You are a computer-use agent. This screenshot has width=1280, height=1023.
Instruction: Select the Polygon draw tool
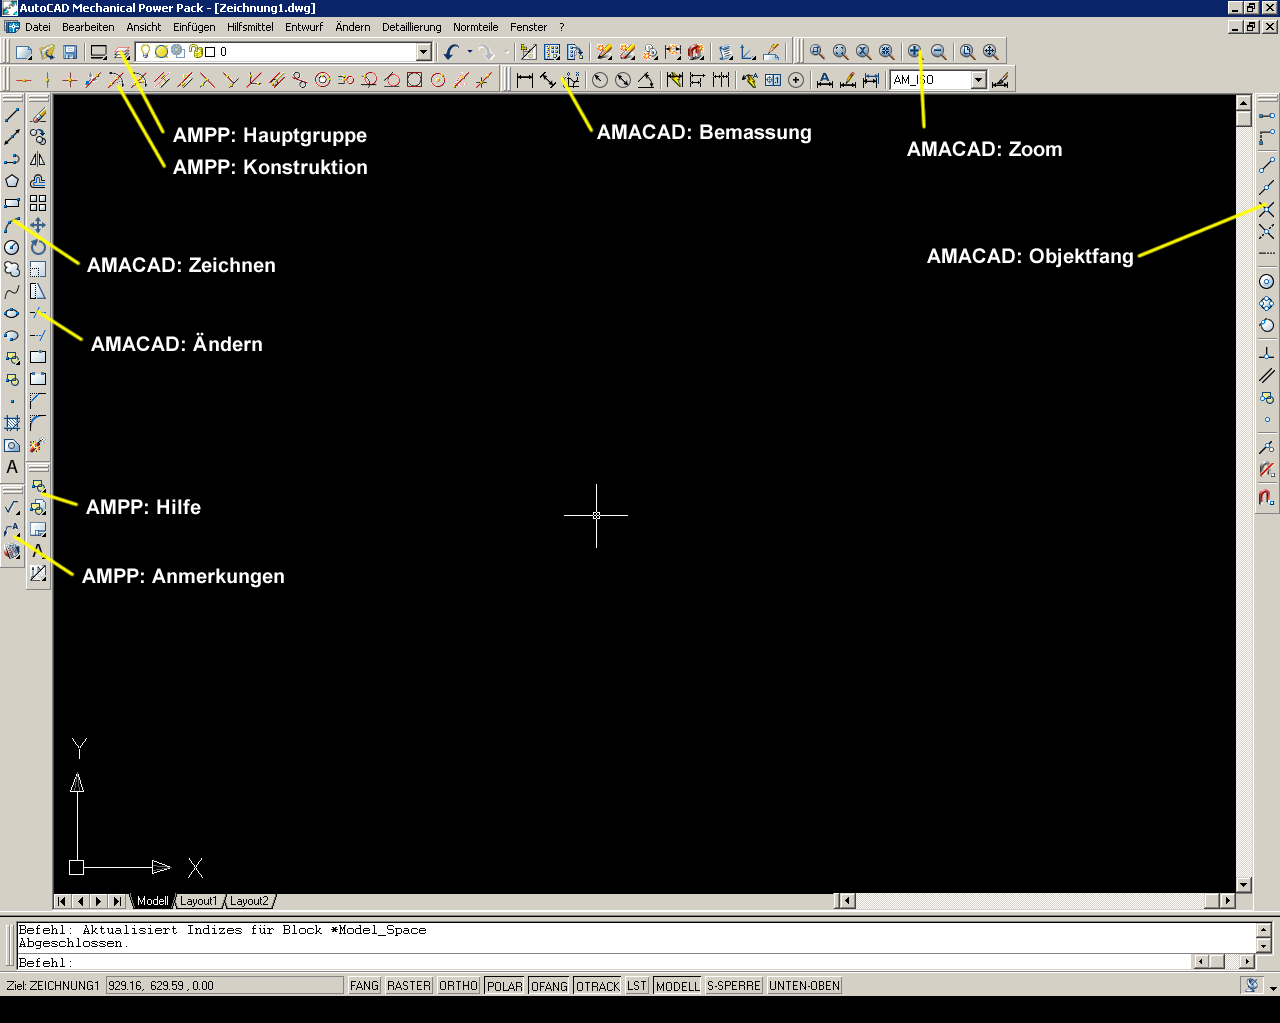coord(12,181)
